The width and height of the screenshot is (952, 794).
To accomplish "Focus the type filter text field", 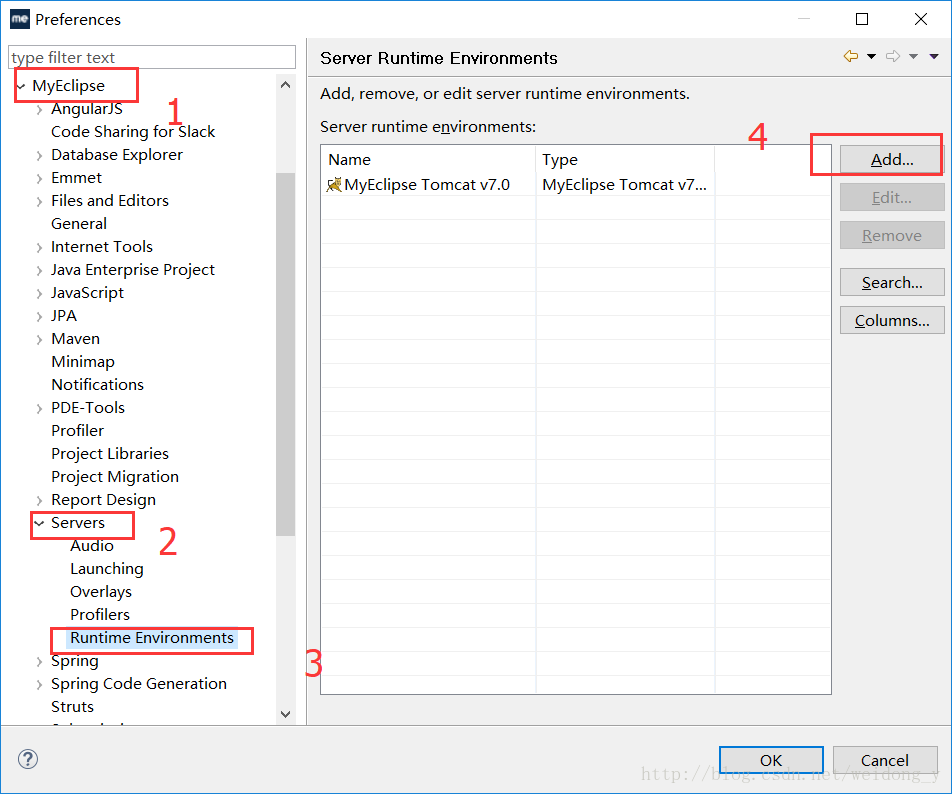I will point(152,57).
